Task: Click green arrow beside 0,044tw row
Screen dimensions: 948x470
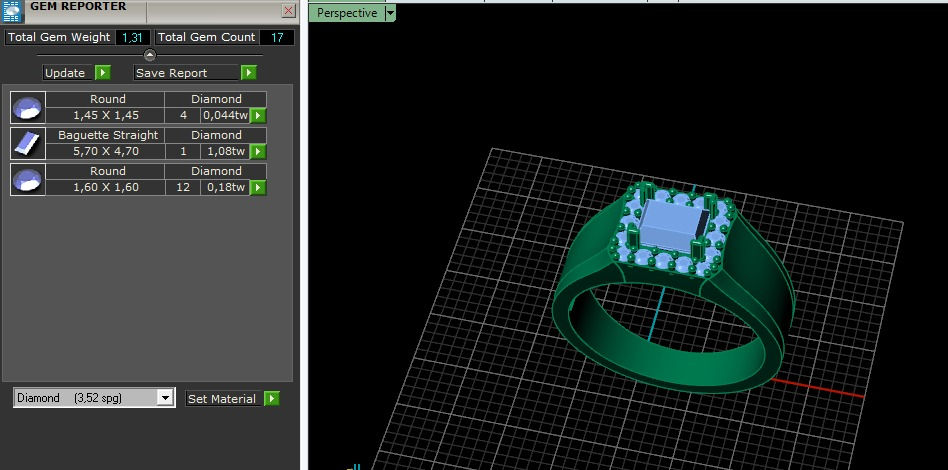Action: point(258,116)
